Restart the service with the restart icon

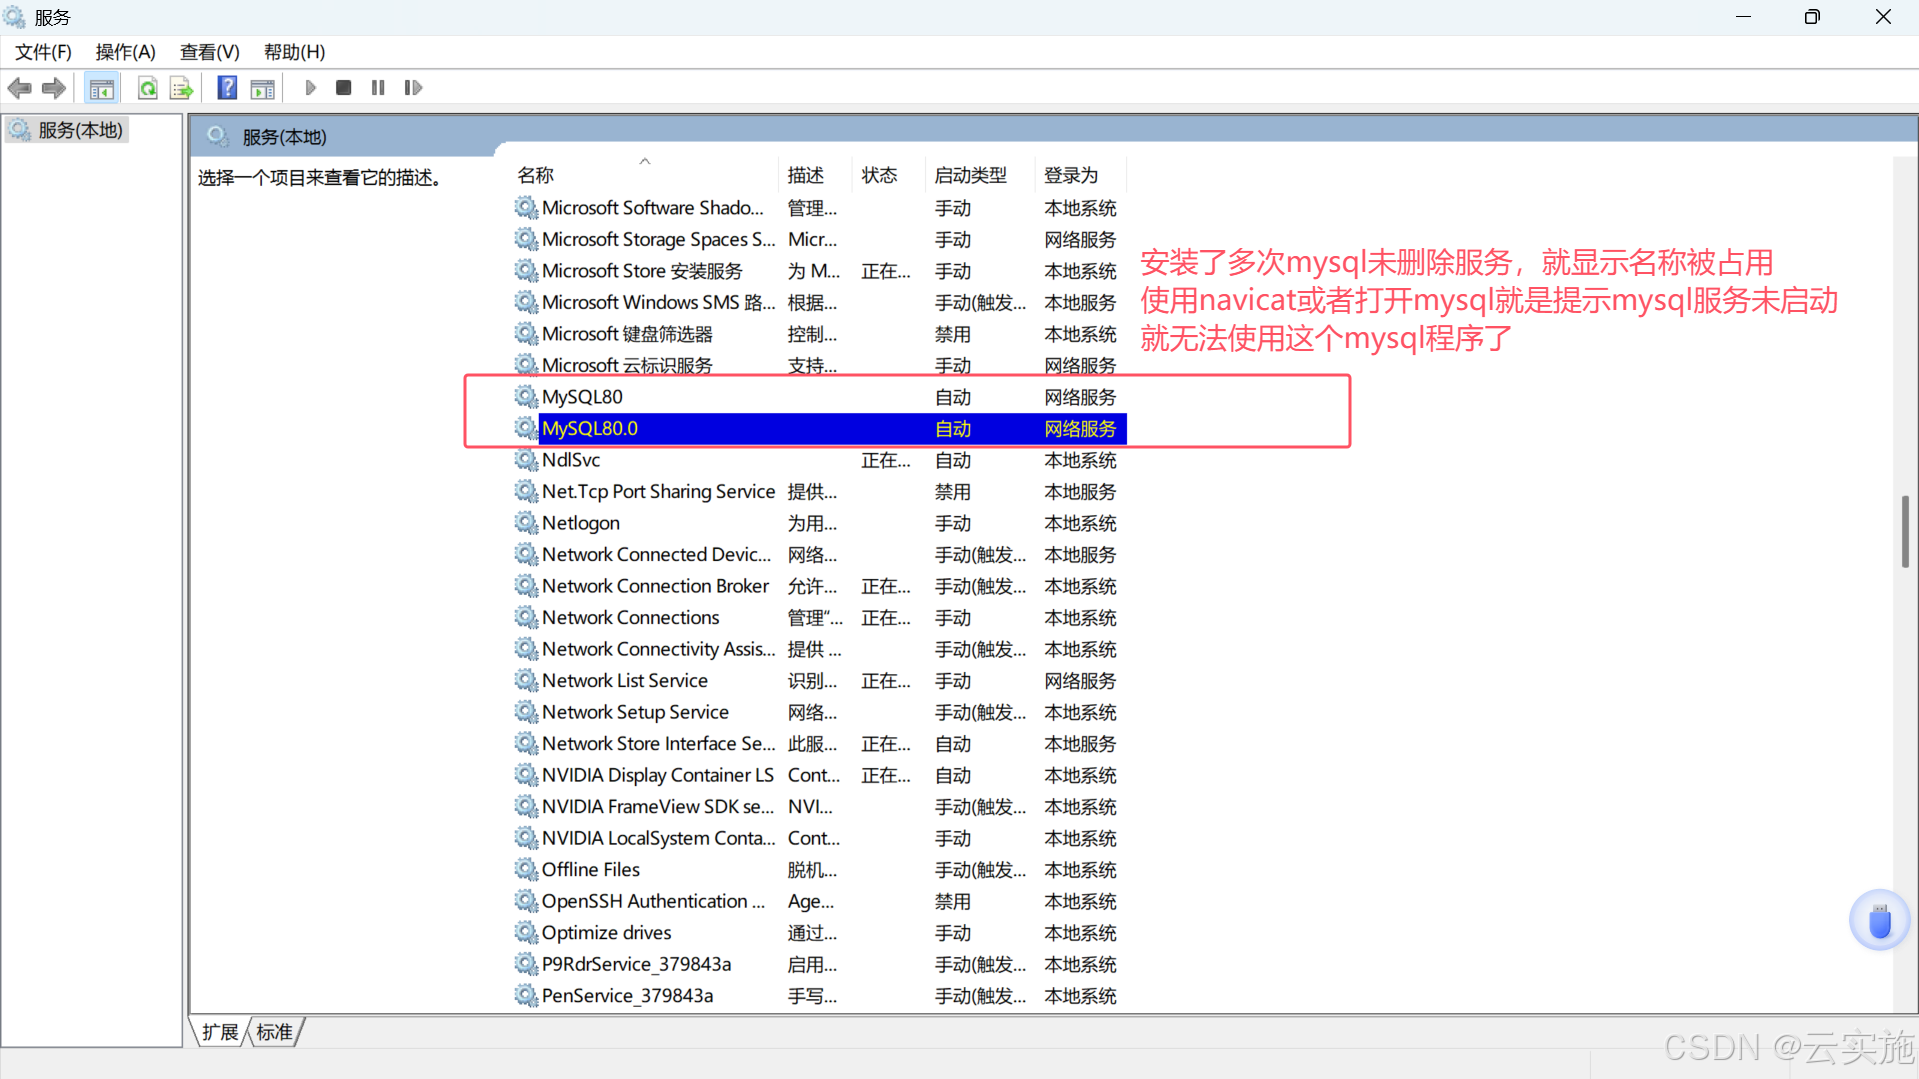click(413, 88)
